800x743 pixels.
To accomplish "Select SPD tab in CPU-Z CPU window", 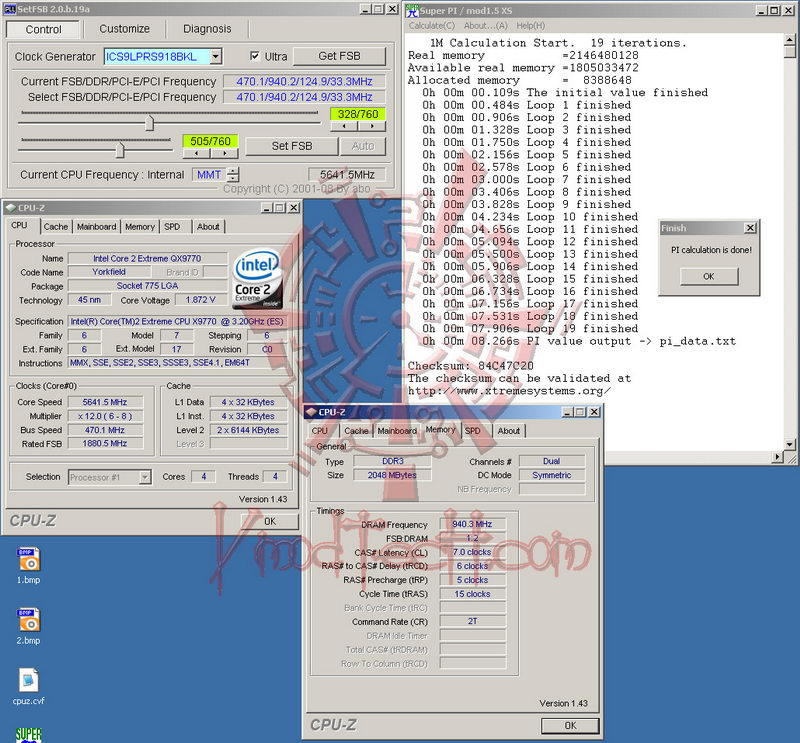I will pos(172,227).
